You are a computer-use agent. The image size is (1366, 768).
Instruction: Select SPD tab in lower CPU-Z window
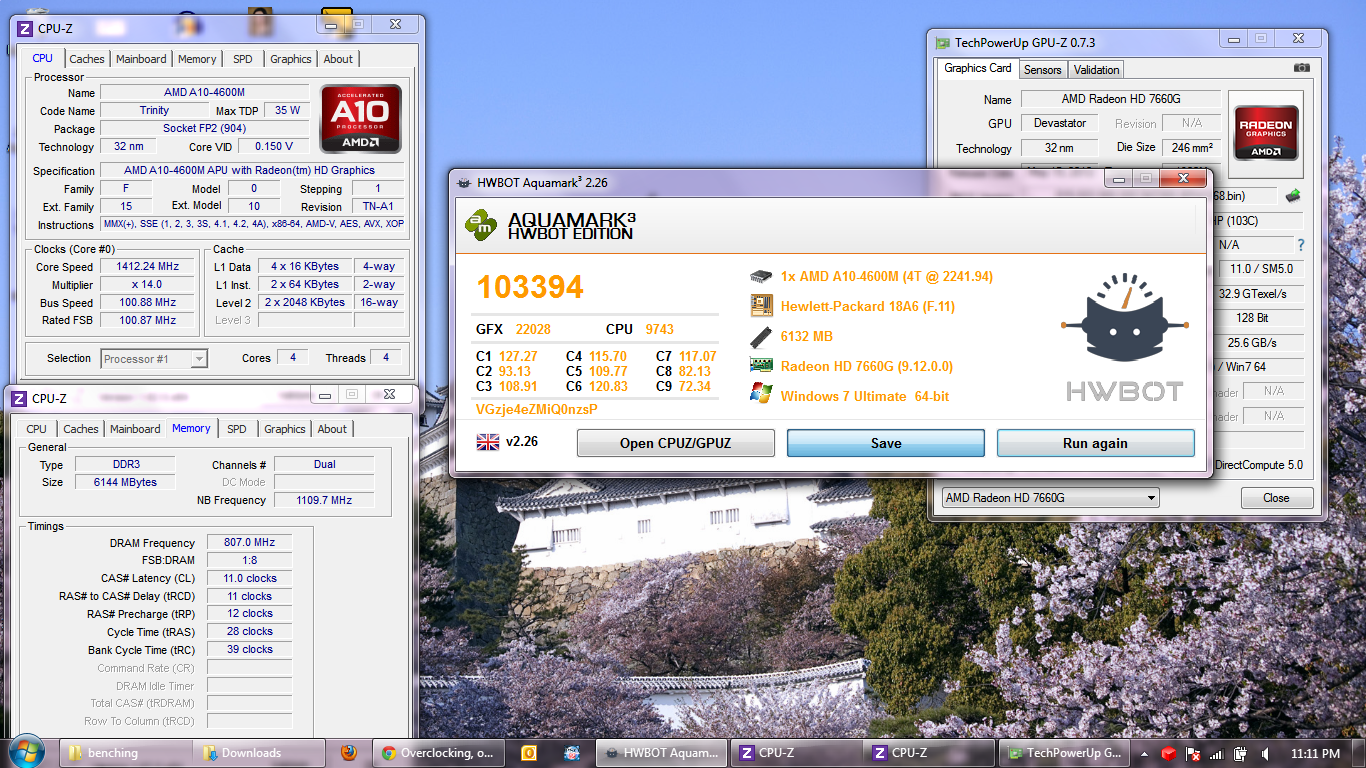click(236, 429)
